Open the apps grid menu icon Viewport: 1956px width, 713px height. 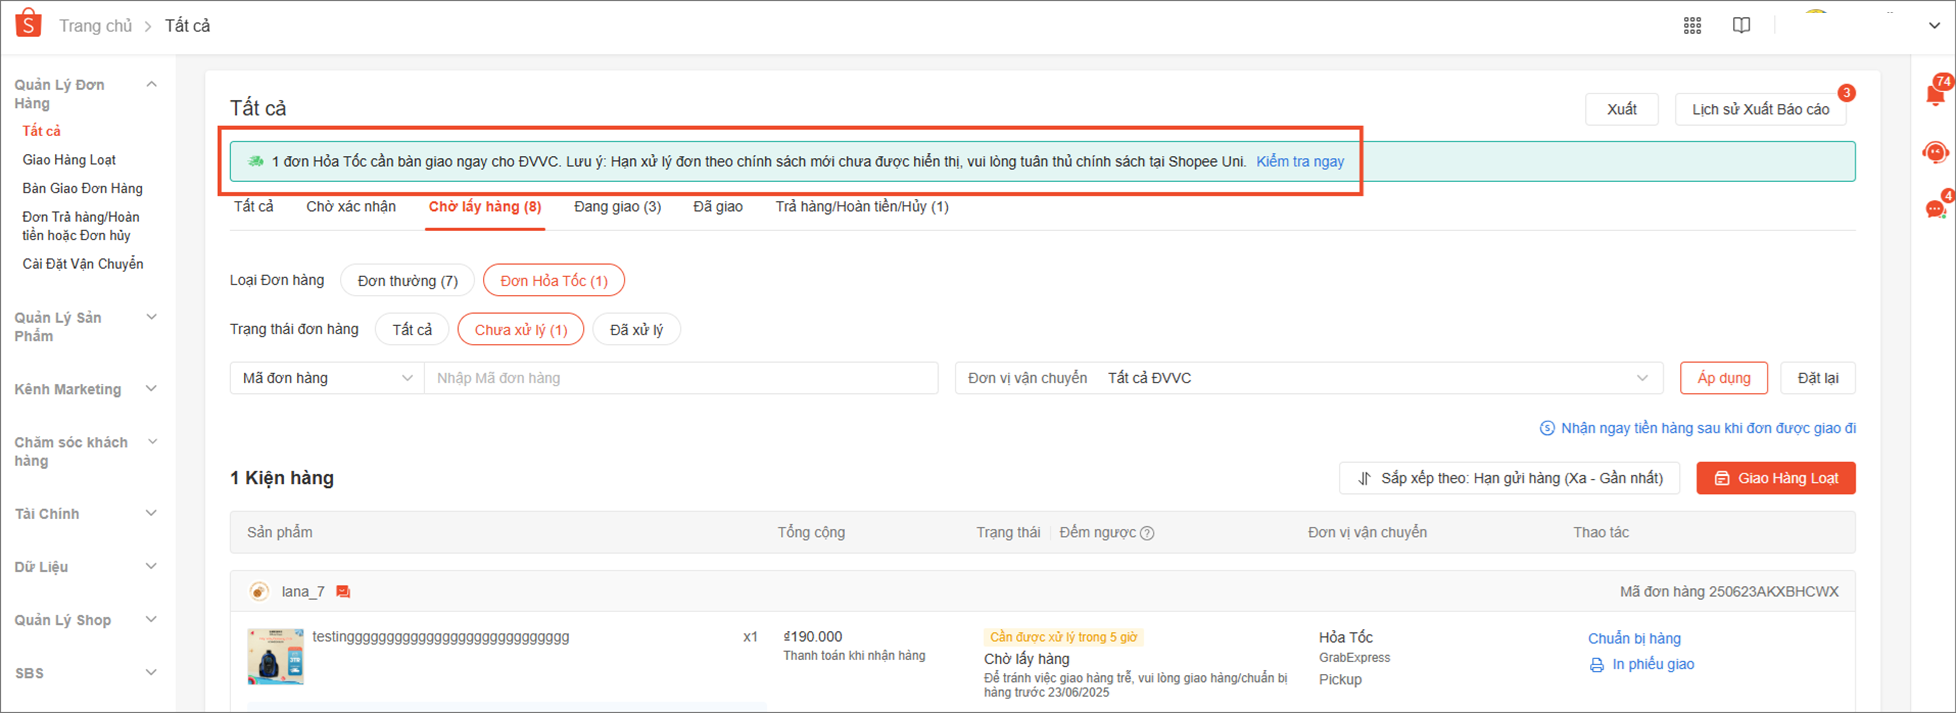[x=1692, y=26]
